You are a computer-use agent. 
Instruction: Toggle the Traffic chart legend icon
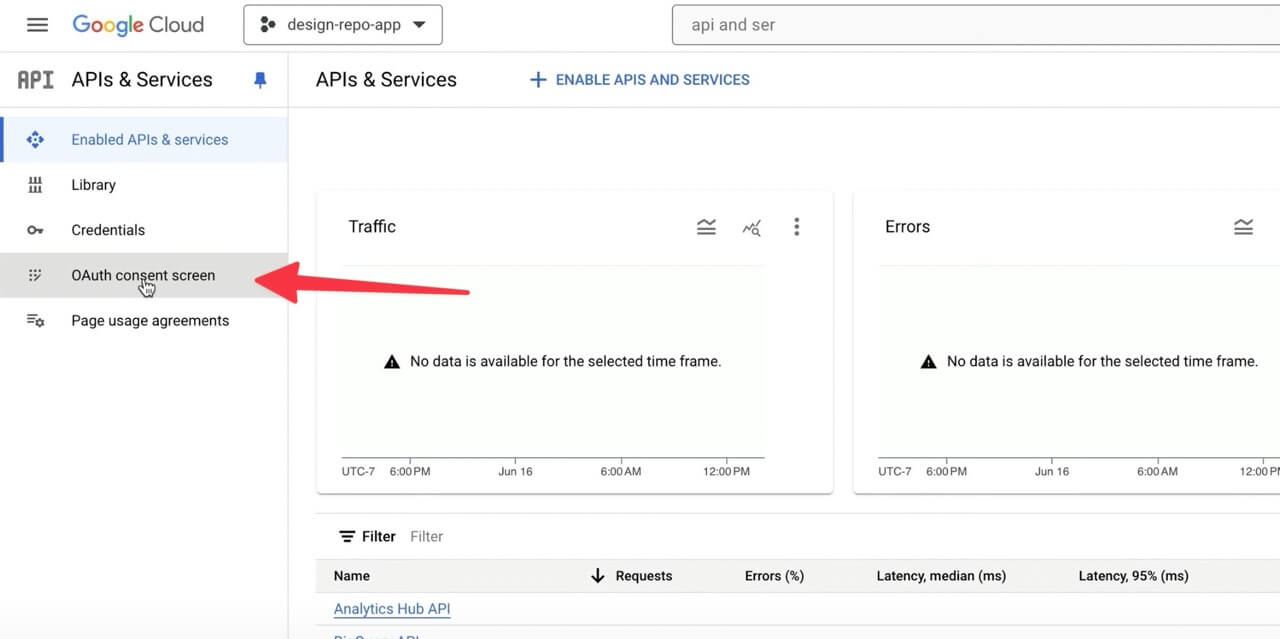click(x=706, y=227)
